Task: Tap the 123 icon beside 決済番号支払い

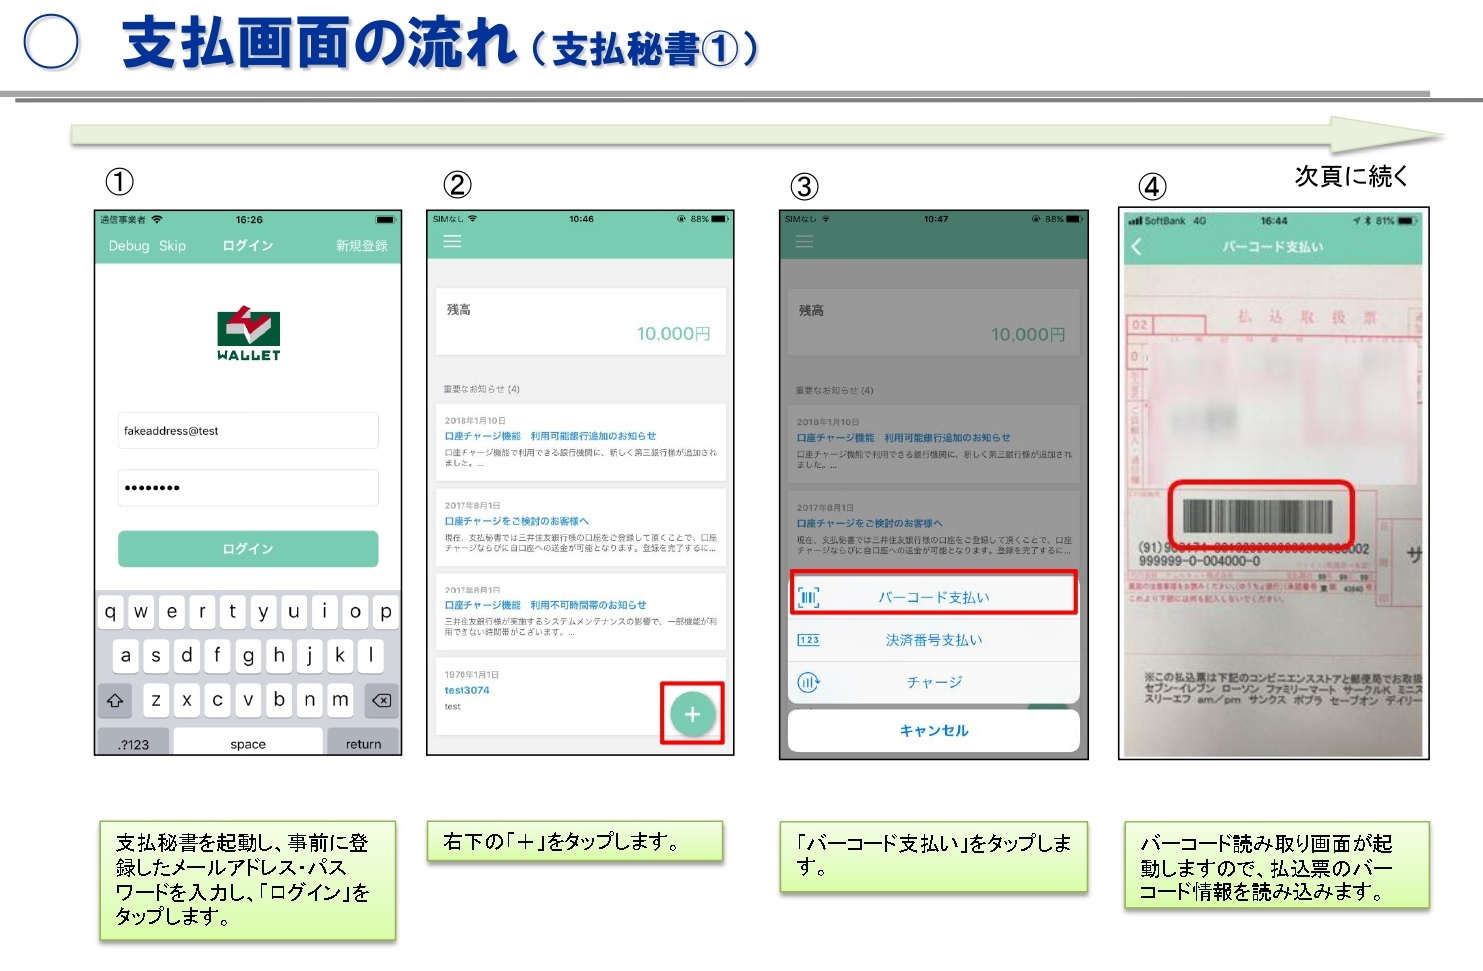Action: [x=808, y=640]
